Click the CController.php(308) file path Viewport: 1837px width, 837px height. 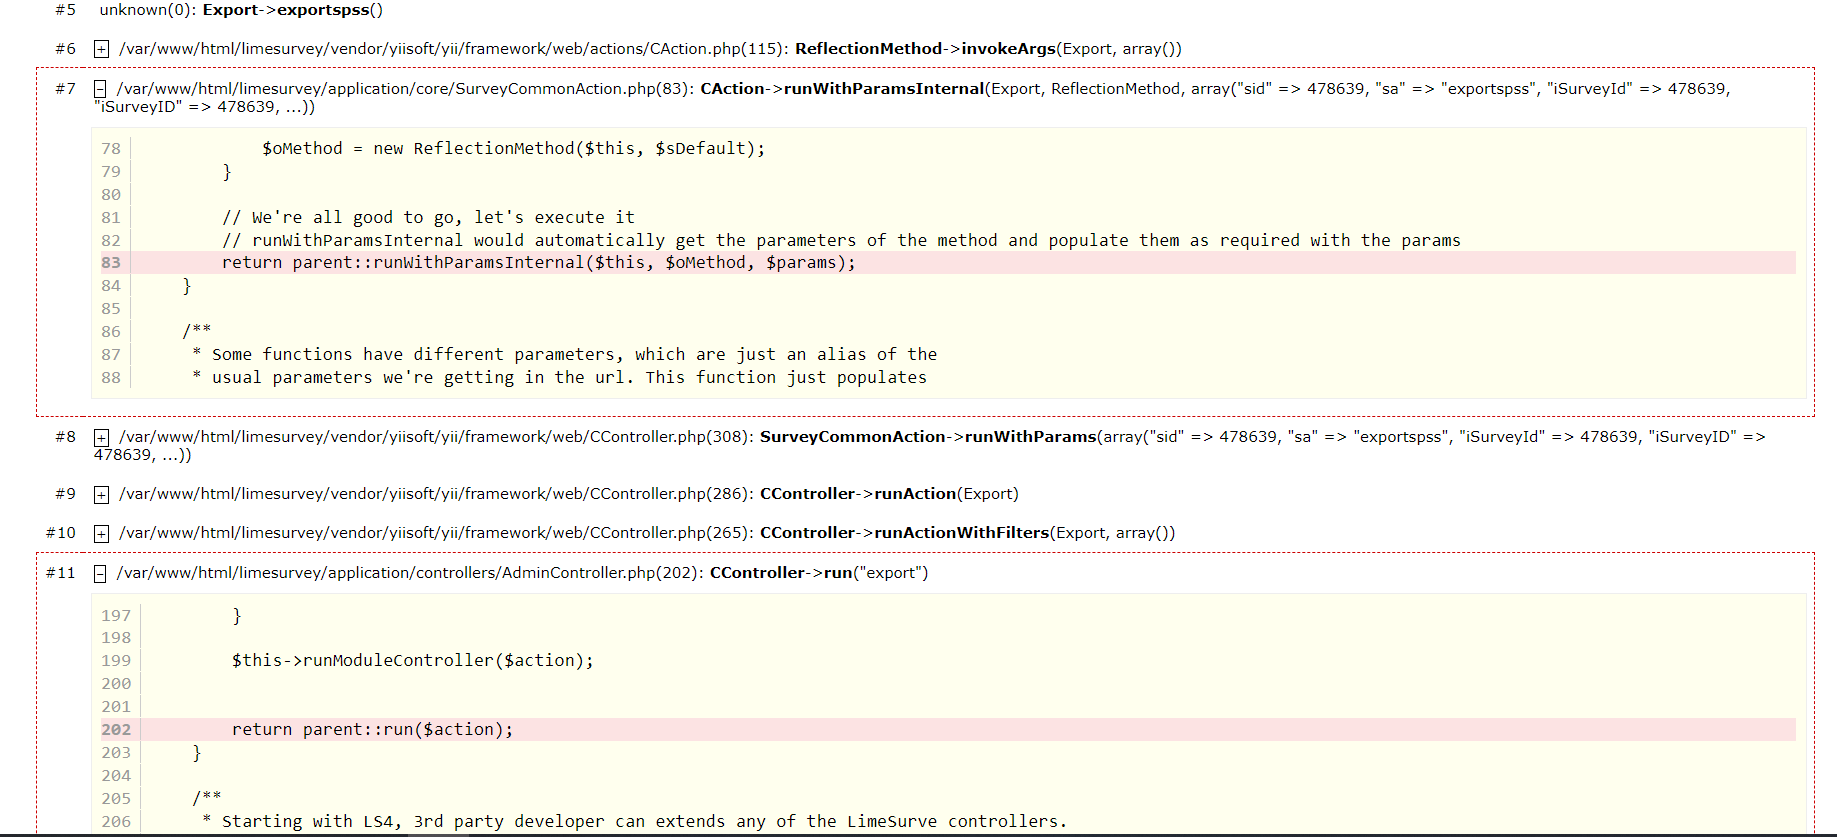coord(434,437)
